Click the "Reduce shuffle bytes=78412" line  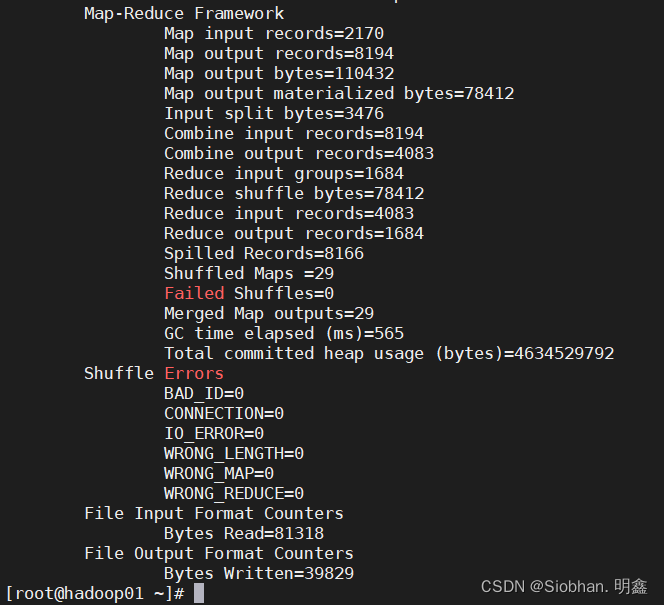point(293,194)
